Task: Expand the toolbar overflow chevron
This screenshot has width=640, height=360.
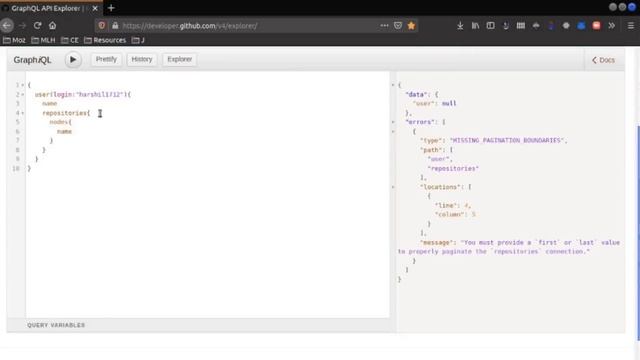Action: coord(611,26)
